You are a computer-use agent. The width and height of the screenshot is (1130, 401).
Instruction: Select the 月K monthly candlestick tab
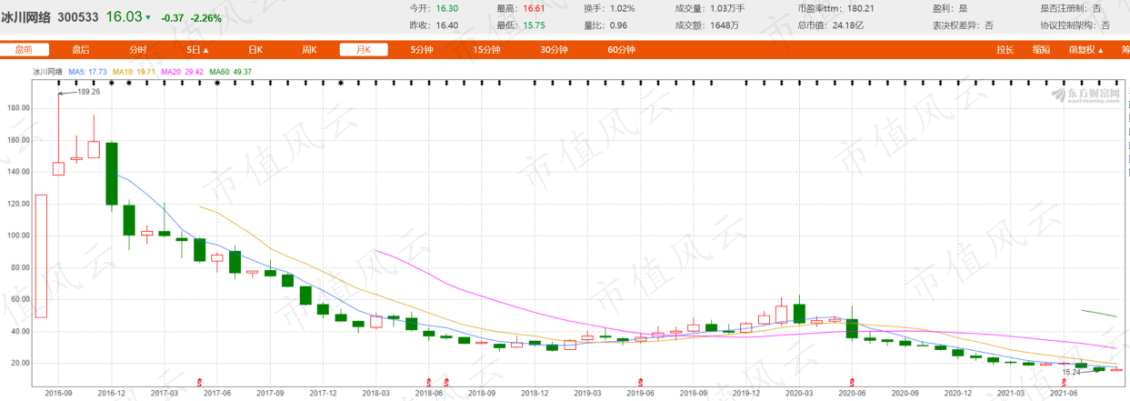click(364, 50)
